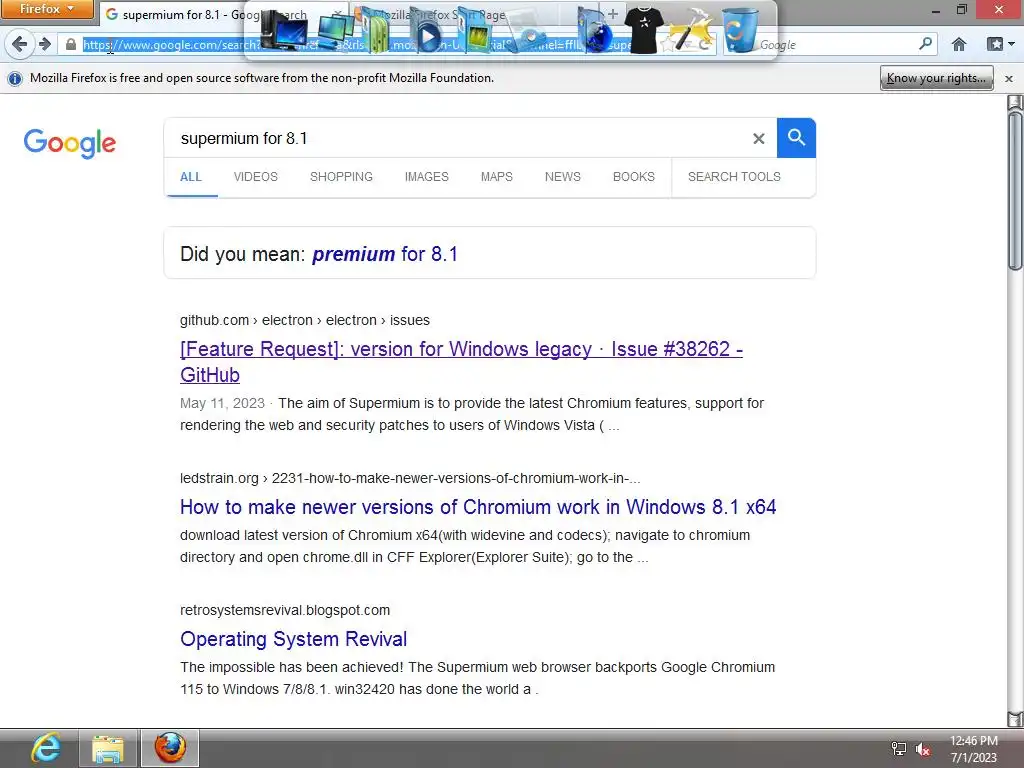This screenshot has width=1024, height=768.
Task: Open SEARCH TOOLS options
Action: pyautogui.click(x=734, y=177)
